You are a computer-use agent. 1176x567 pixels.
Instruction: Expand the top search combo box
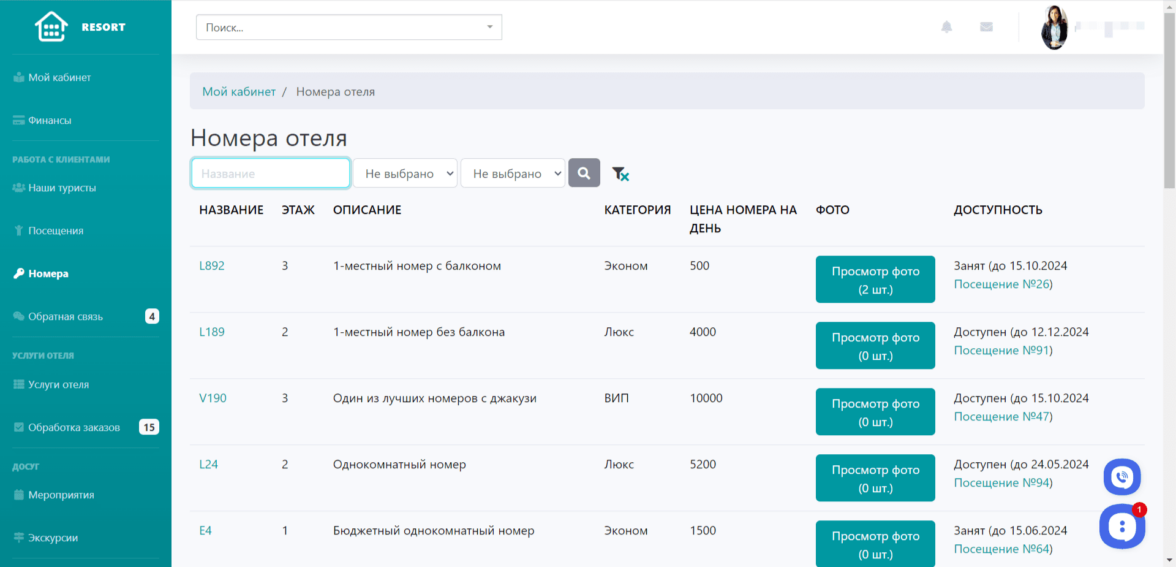349,27
